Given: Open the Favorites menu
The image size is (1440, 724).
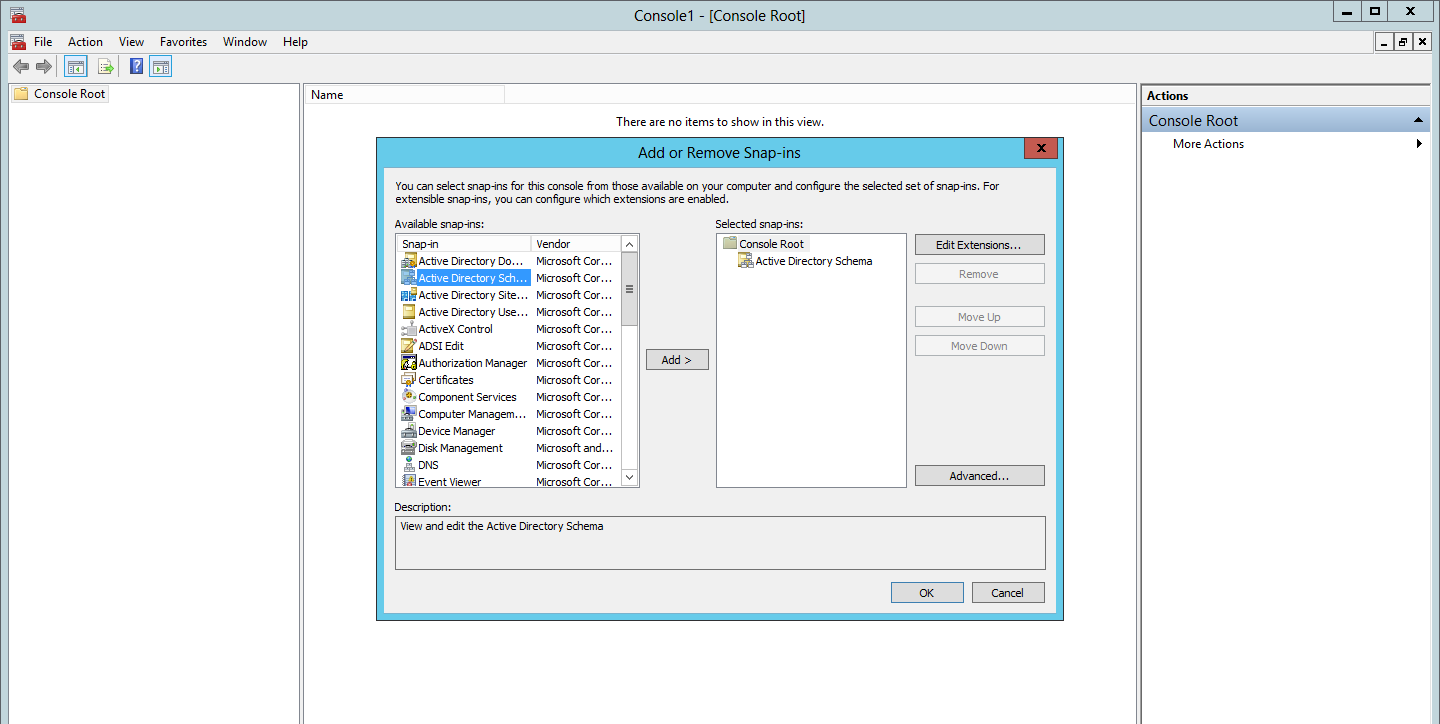Looking at the screenshot, I should coord(183,42).
